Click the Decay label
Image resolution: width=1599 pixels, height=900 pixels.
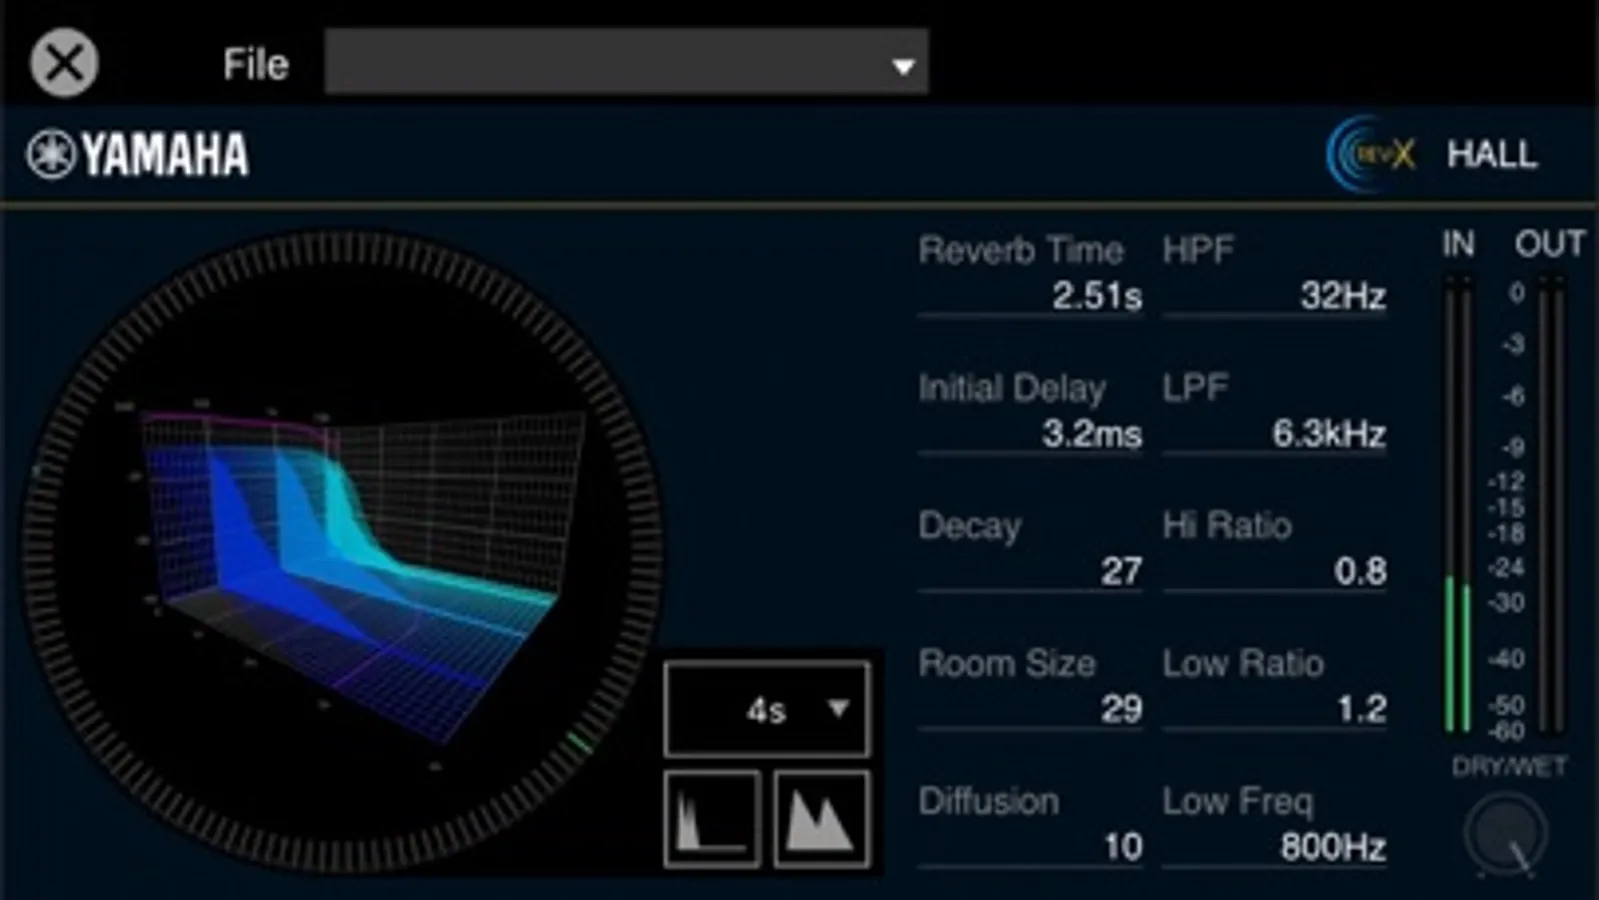tap(969, 526)
